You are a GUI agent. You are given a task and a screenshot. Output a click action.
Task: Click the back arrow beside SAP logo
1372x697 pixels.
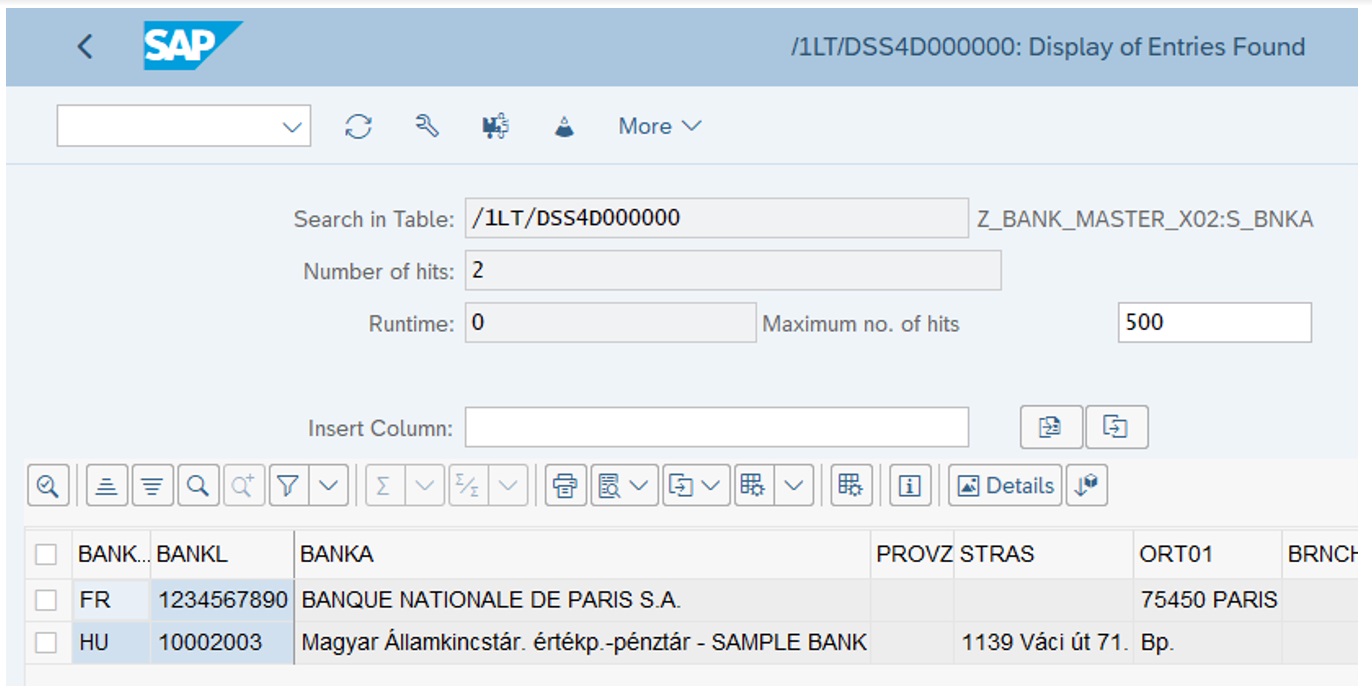85,46
